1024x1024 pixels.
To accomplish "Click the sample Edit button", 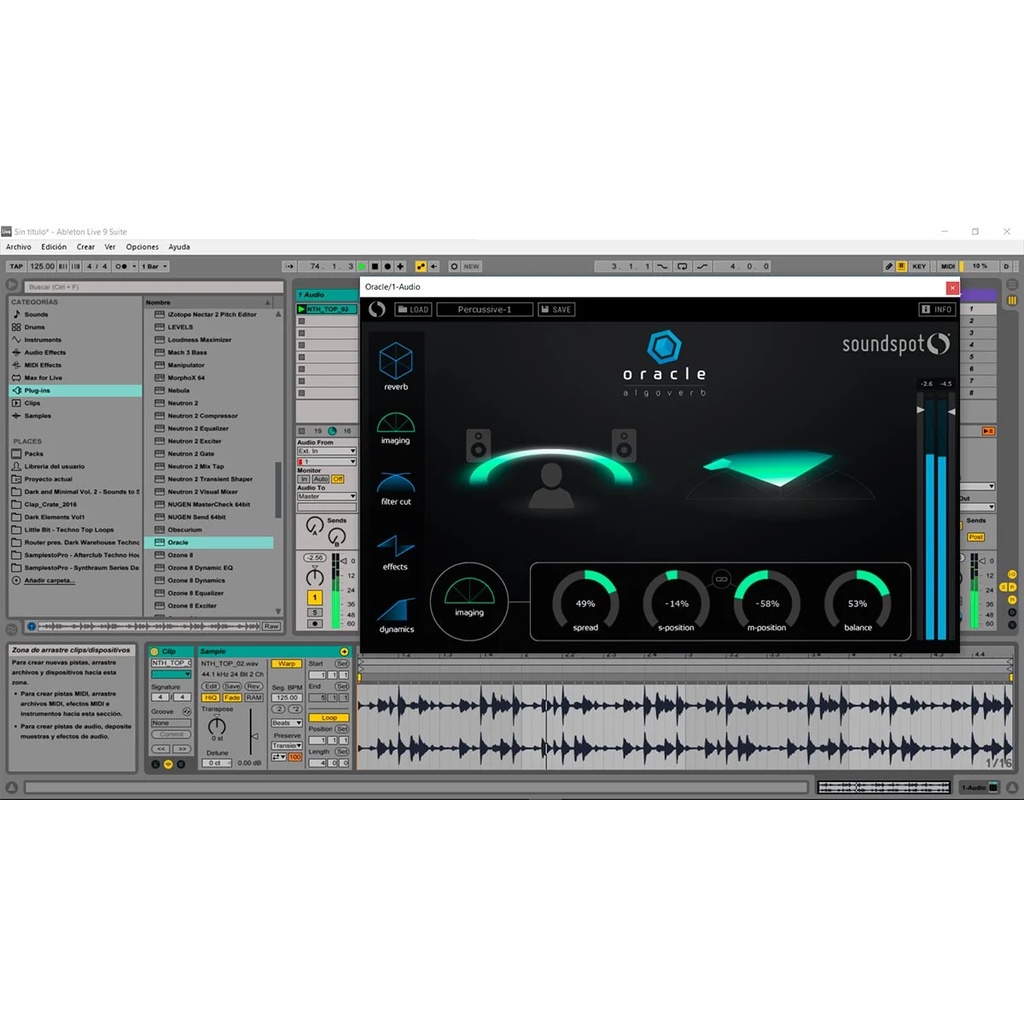I will coord(210,686).
